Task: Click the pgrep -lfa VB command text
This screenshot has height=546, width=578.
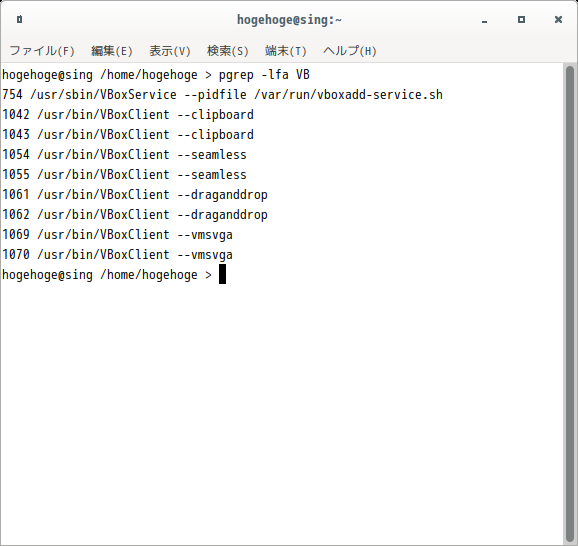Action: click(264, 75)
